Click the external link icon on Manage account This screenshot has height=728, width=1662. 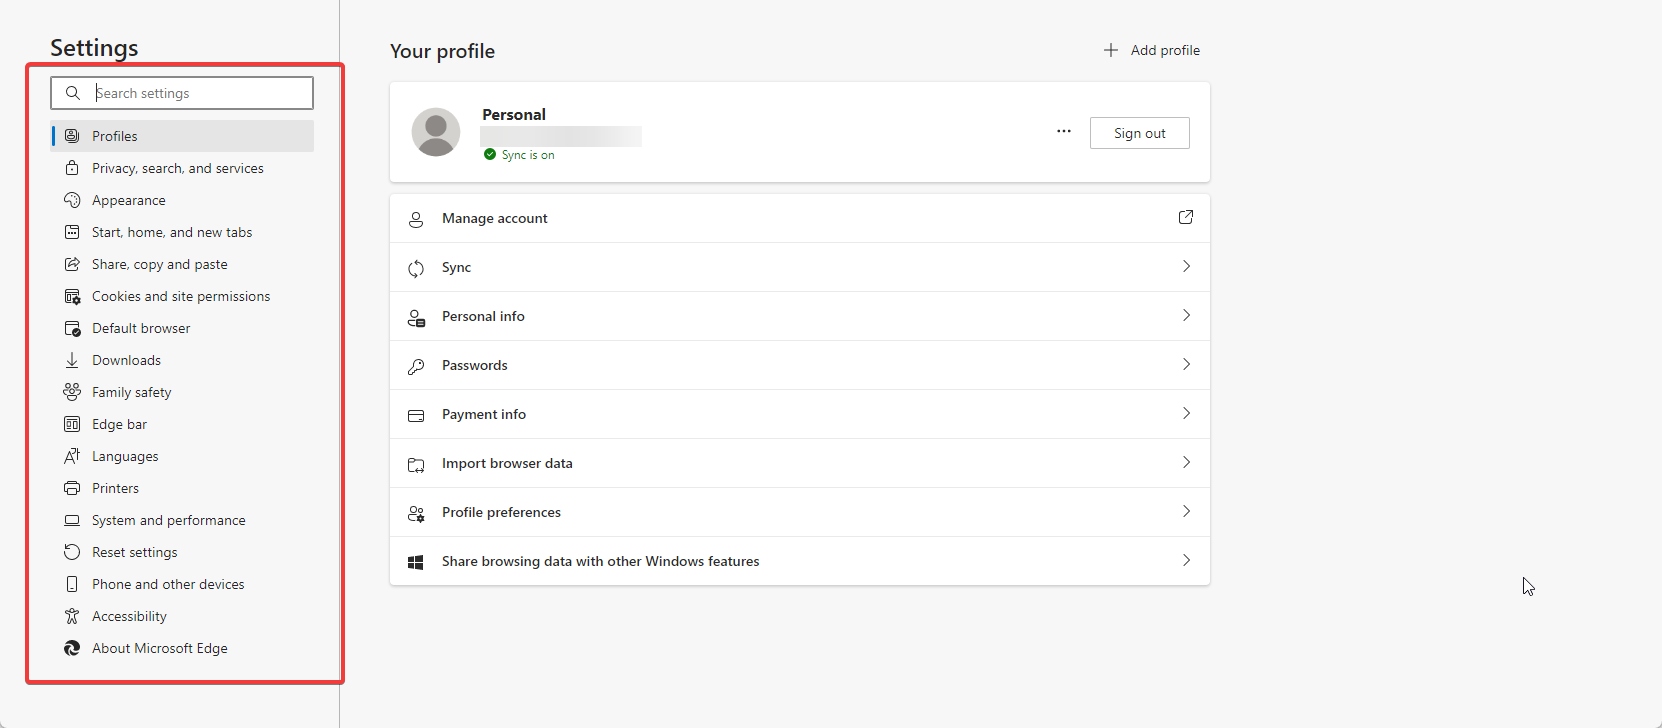coord(1186,217)
